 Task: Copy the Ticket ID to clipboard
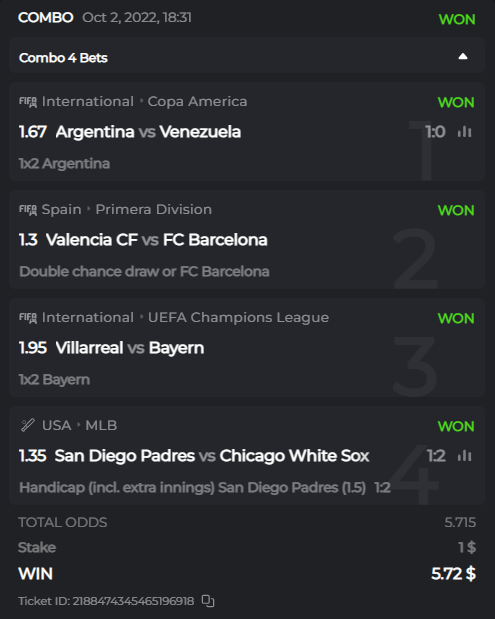tap(208, 601)
